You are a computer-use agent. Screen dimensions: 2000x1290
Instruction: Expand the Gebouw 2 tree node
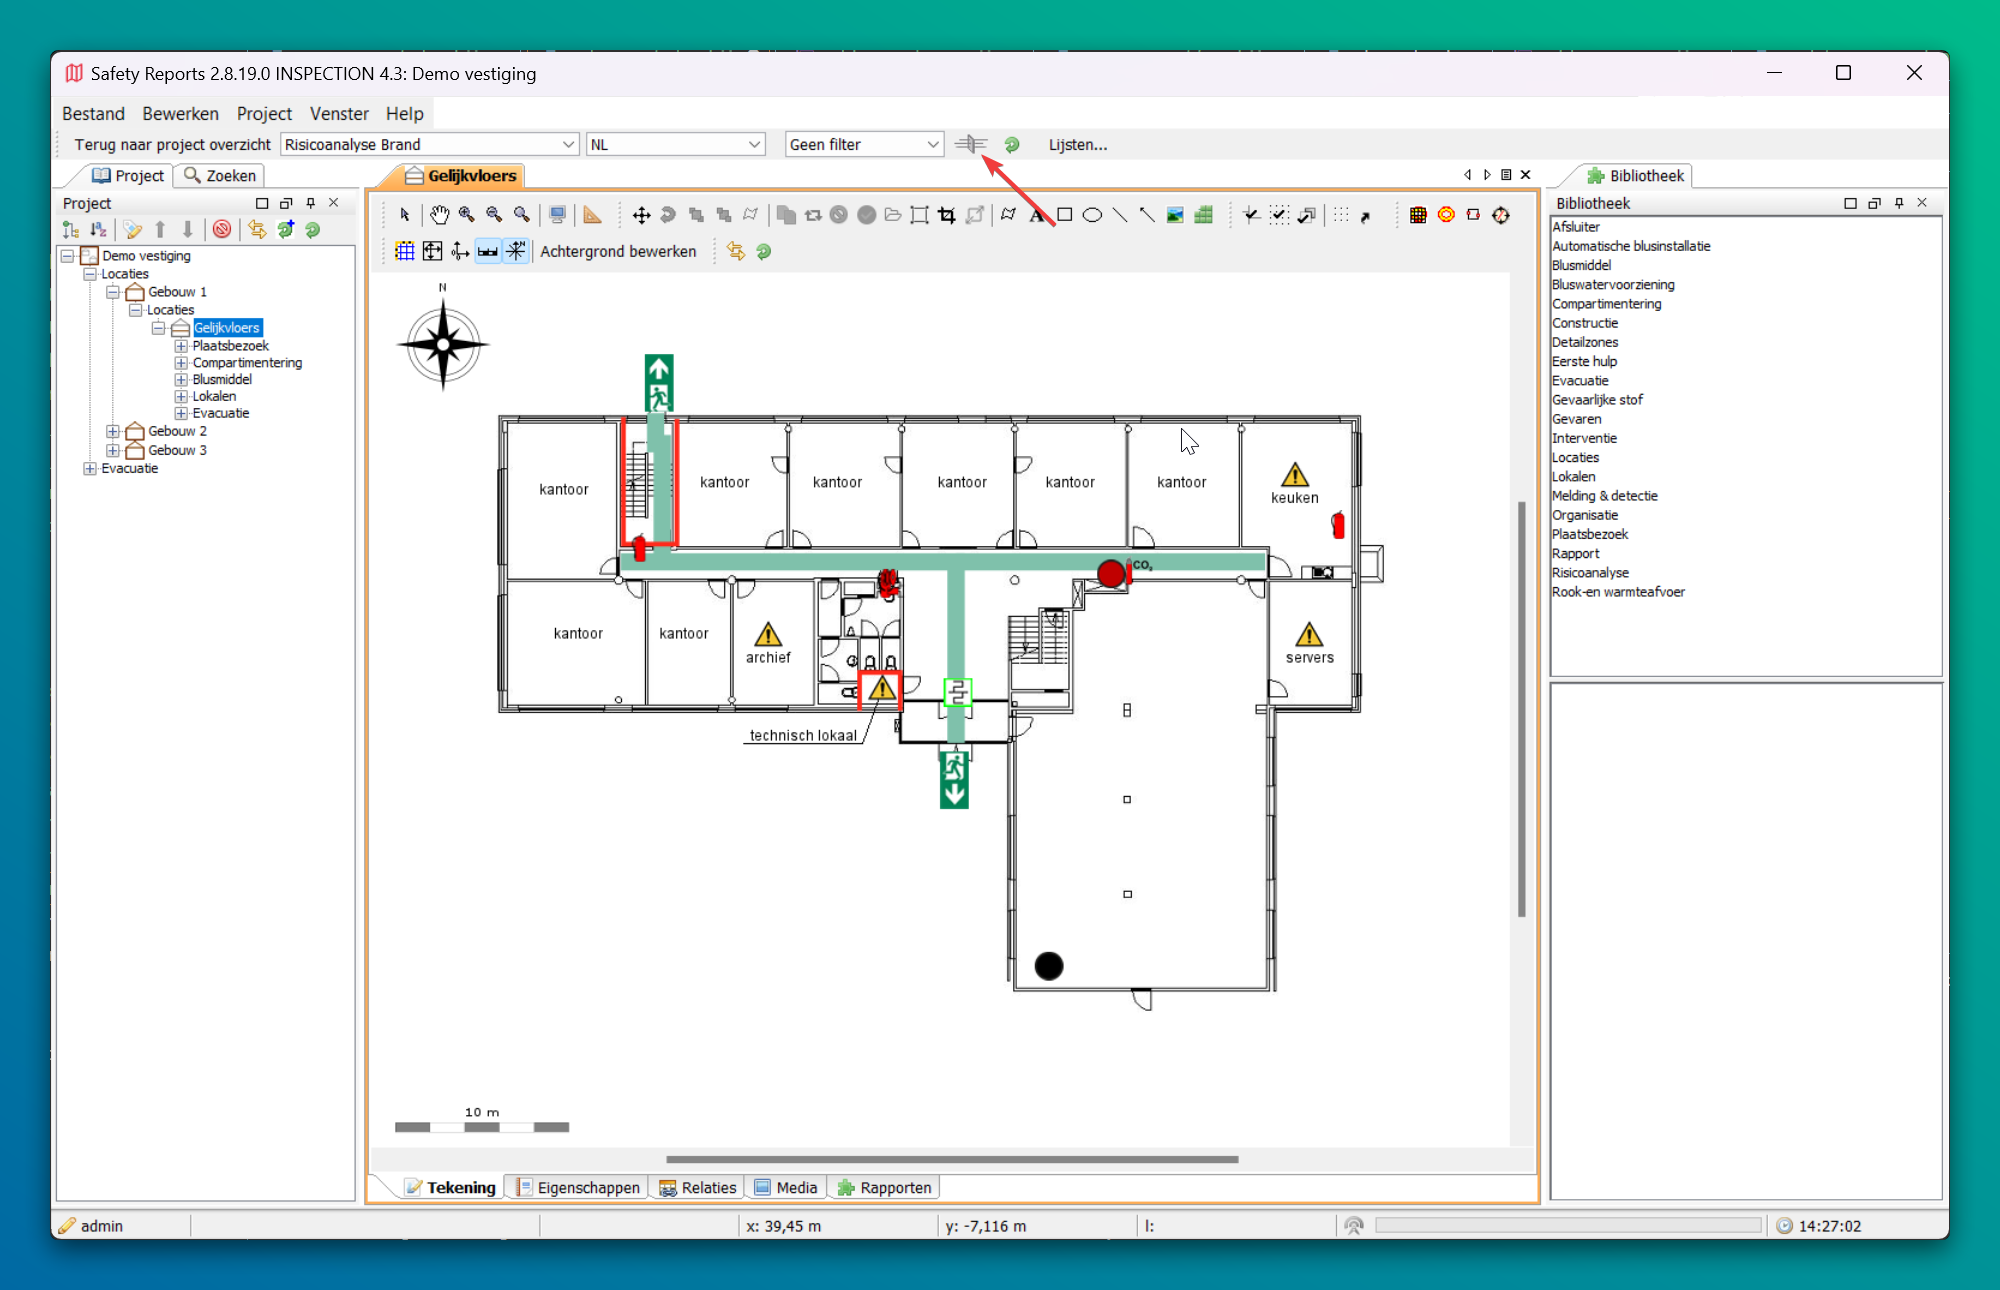pos(113,432)
